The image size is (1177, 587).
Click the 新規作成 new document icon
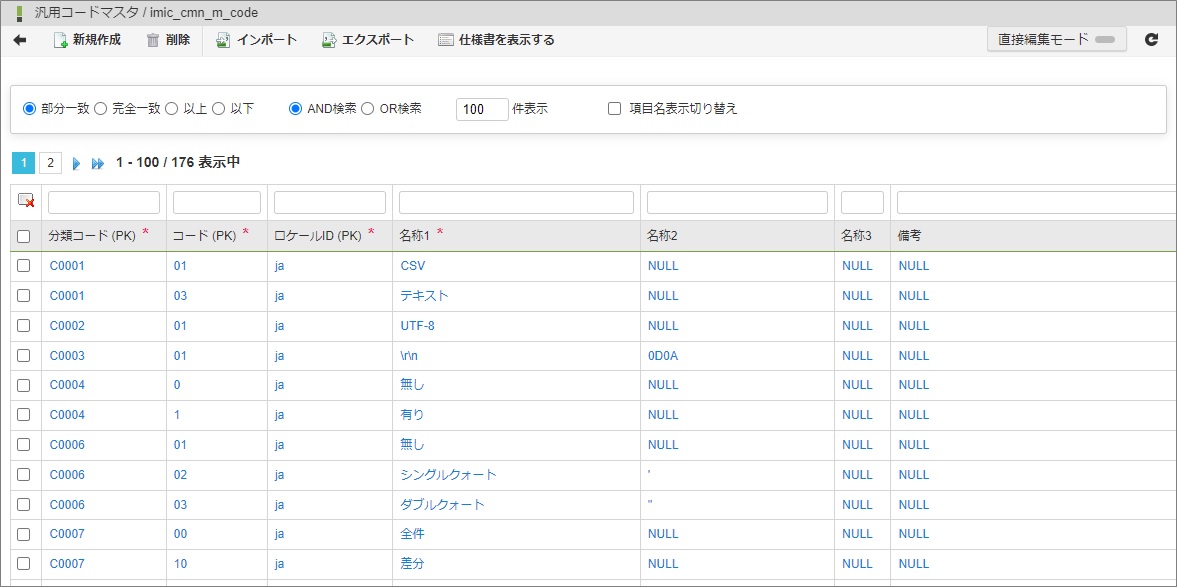click(x=60, y=40)
